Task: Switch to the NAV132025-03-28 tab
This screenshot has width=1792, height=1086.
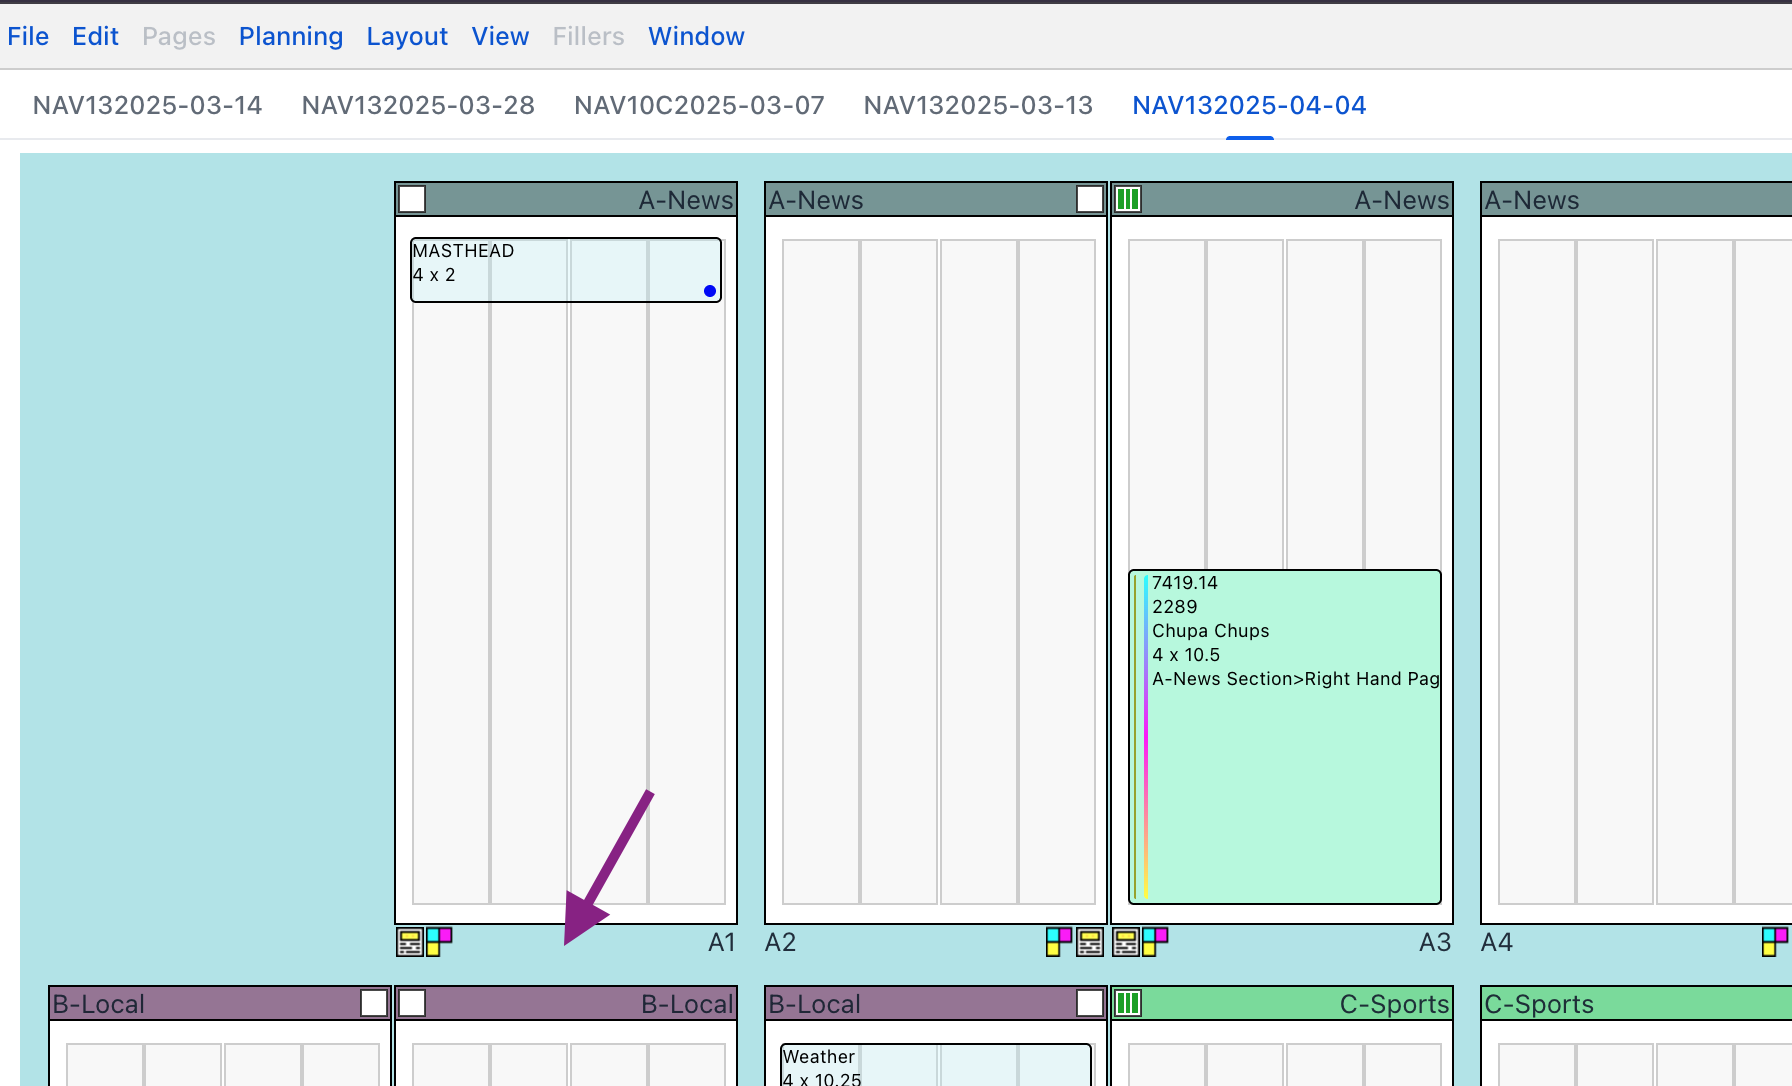Action: coord(418,105)
